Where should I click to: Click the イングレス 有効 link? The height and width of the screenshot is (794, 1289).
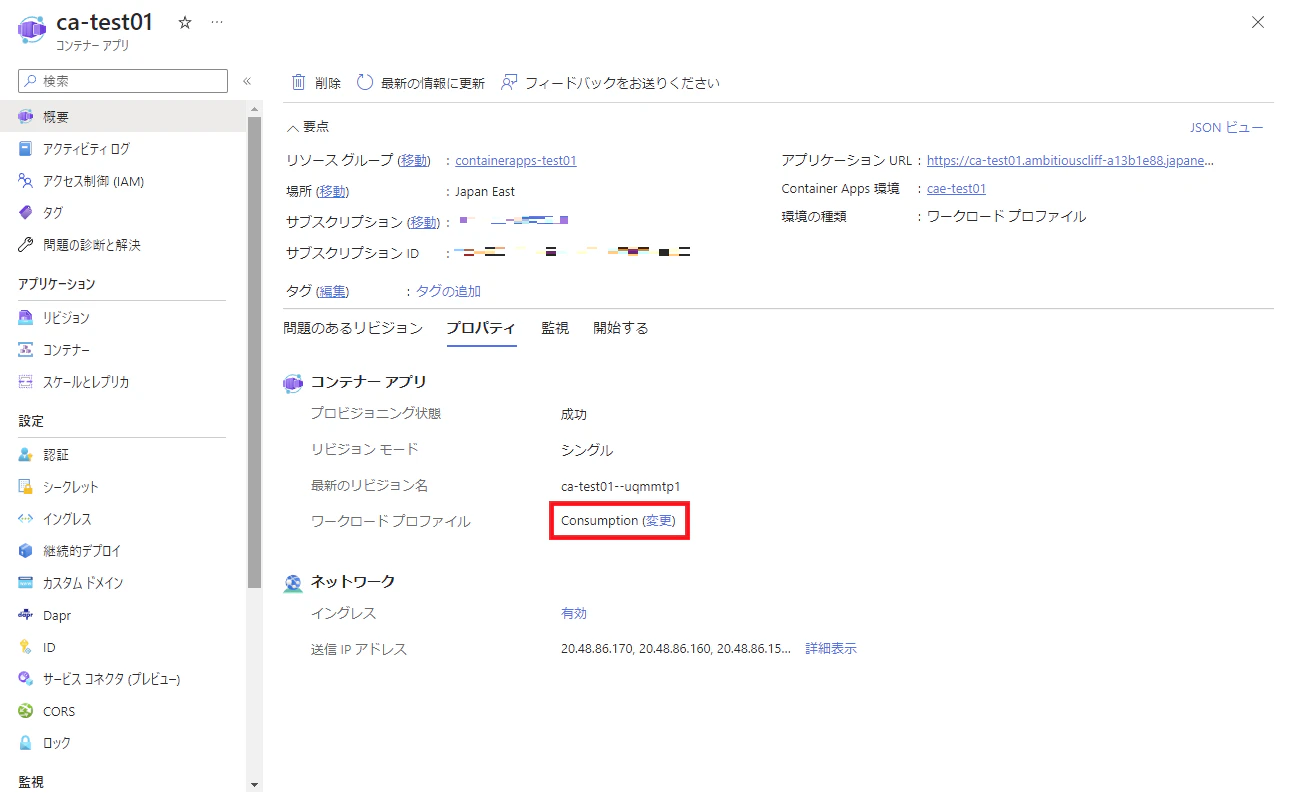(x=574, y=613)
